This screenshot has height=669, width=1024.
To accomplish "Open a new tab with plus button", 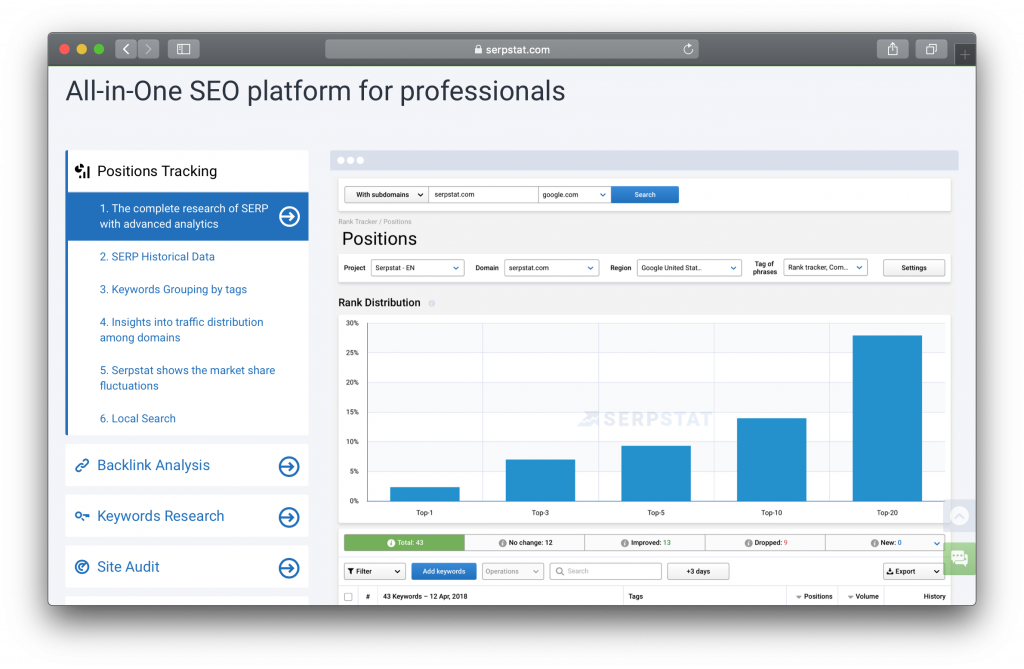I will [x=965, y=55].
